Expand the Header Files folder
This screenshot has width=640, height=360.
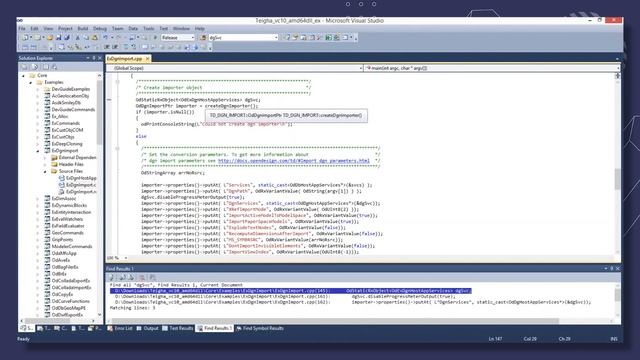pos(45,164)
